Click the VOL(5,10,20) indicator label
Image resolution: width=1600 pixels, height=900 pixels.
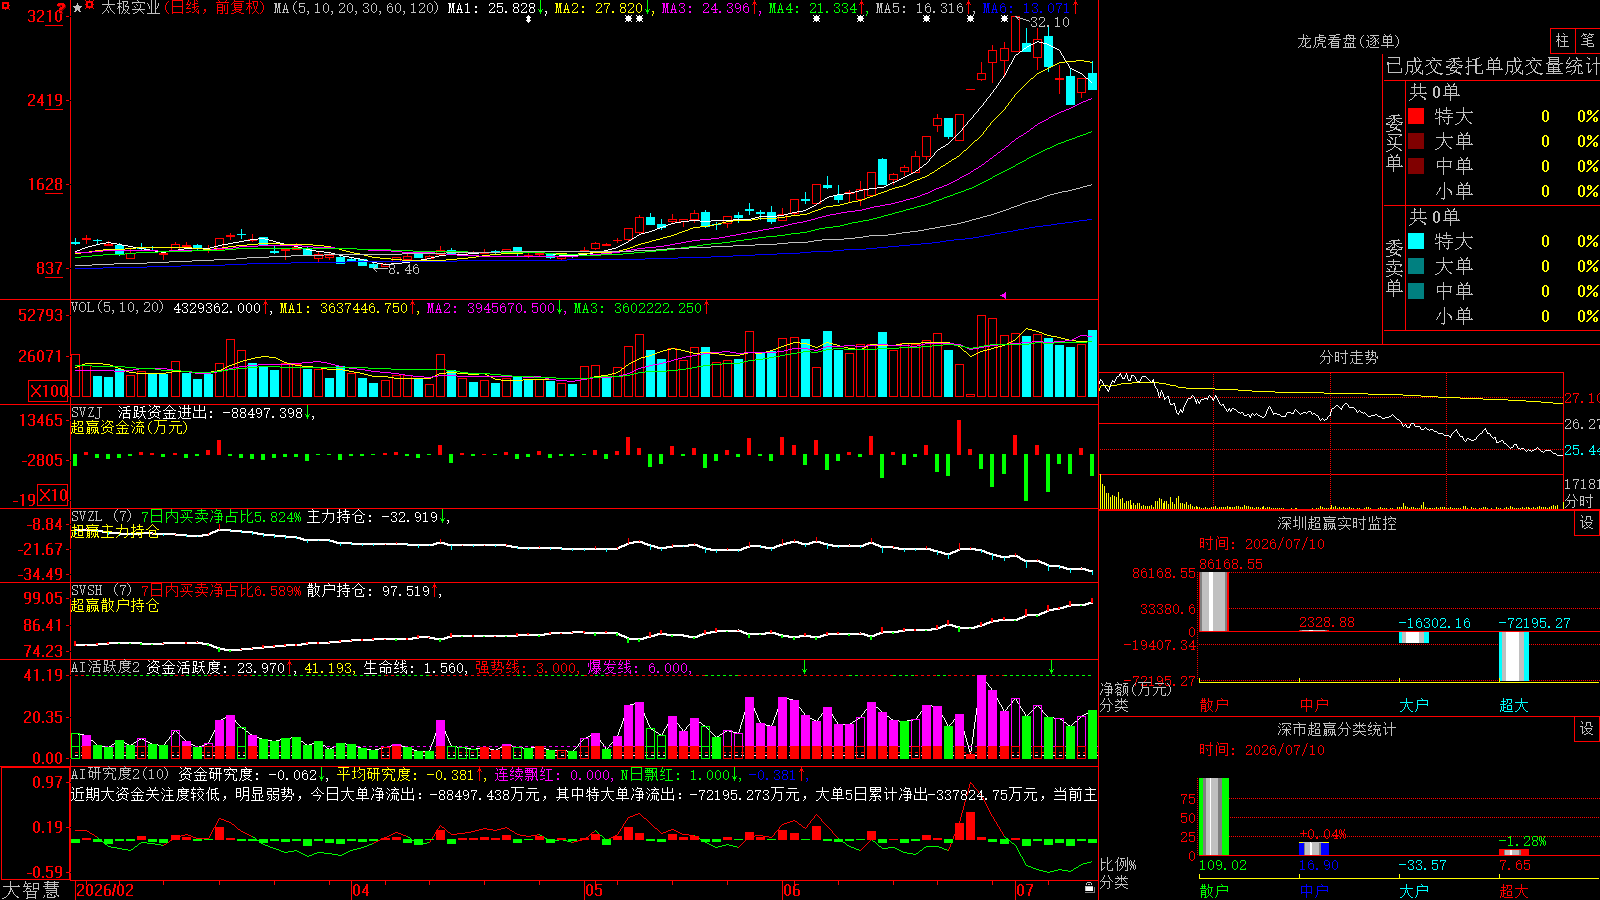tap(117, 307)
